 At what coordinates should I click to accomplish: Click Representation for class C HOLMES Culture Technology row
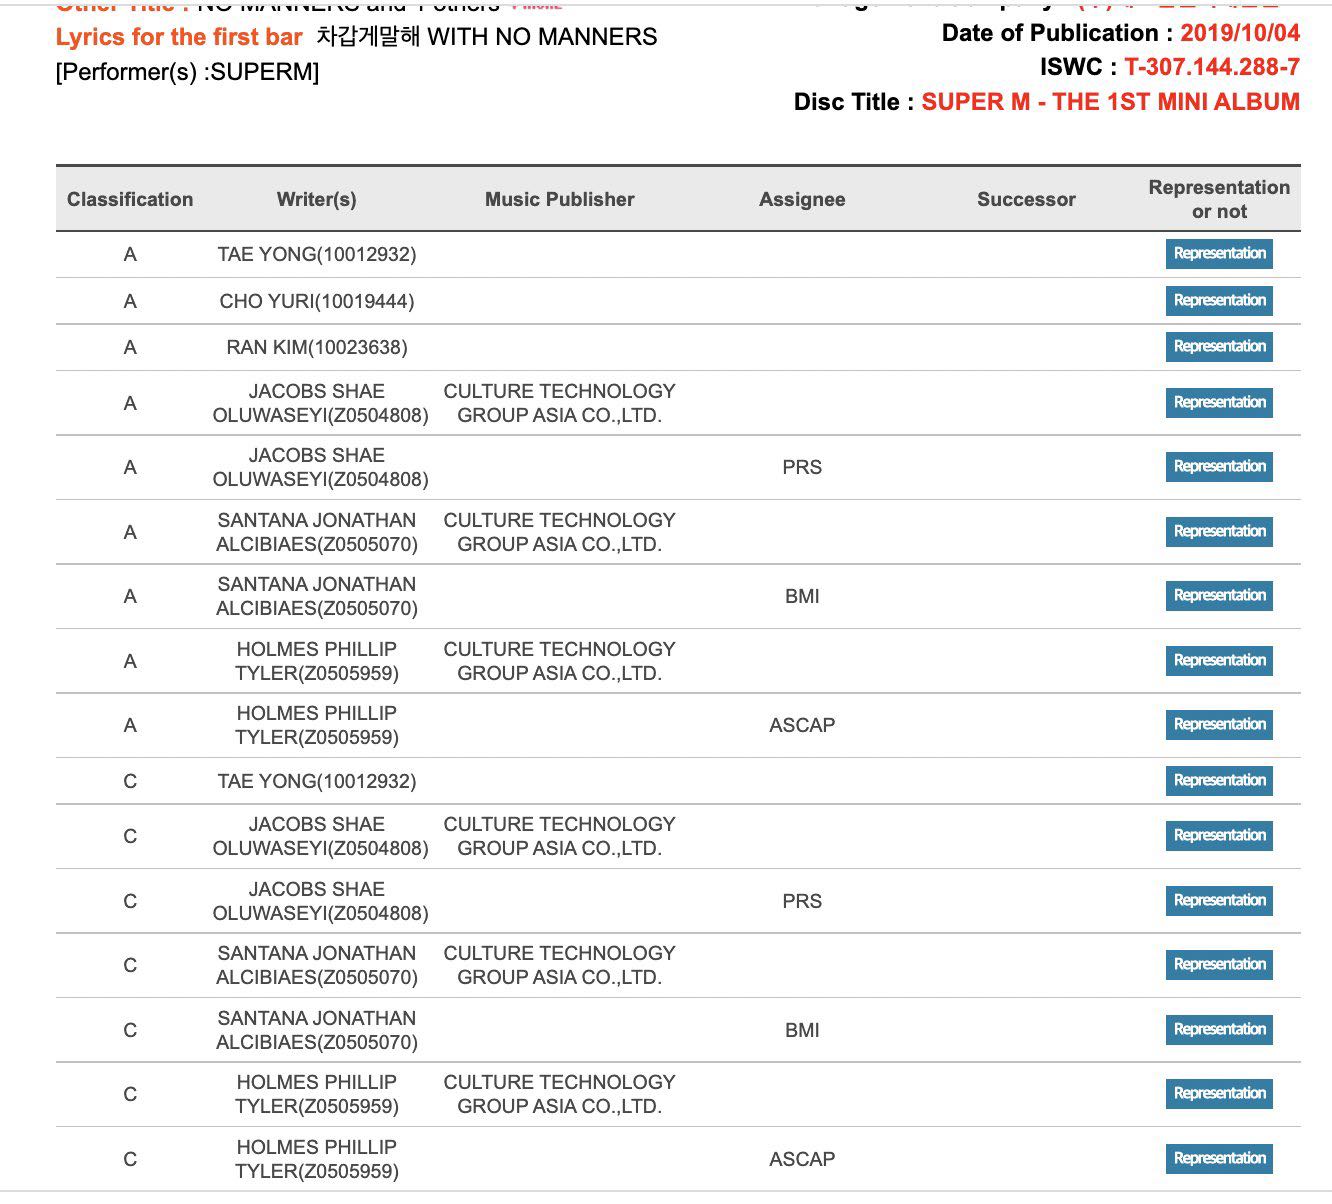point(1219,1094)
